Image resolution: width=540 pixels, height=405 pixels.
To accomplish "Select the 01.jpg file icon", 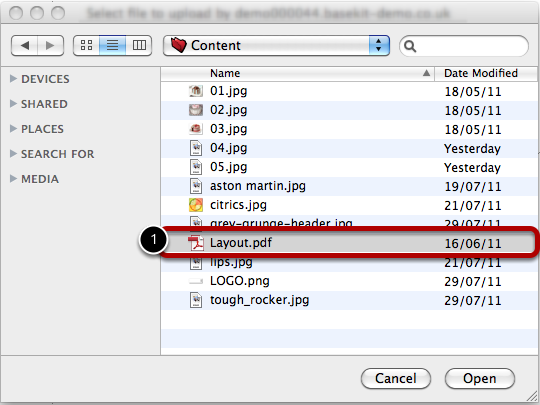I will pos(196,91).
